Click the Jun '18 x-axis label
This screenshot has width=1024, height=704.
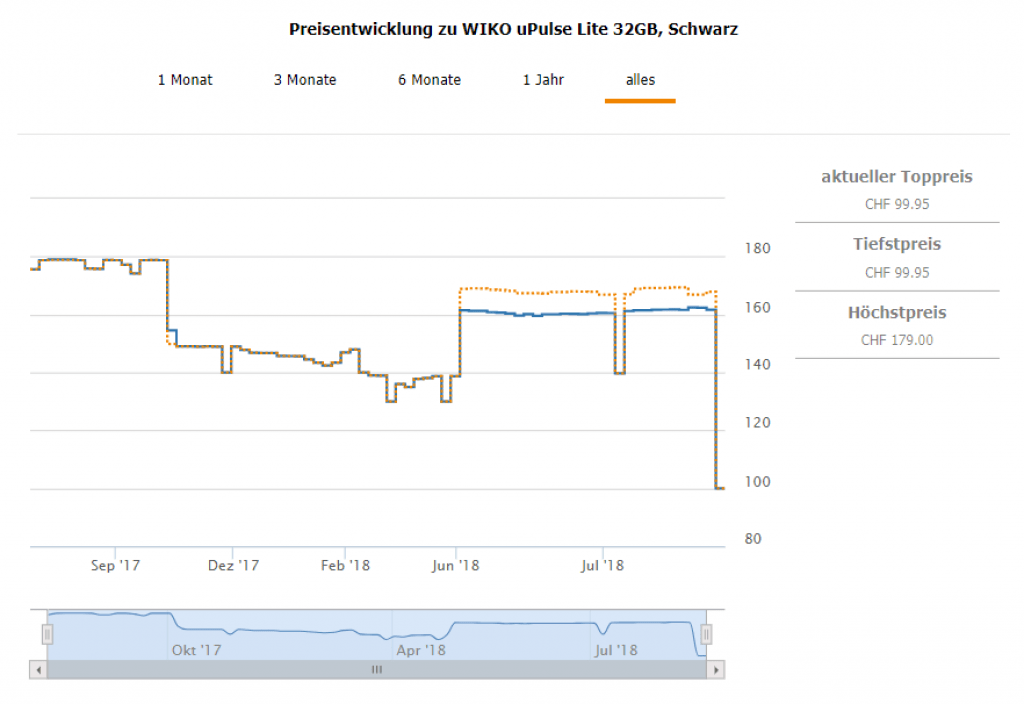(456, 566)
